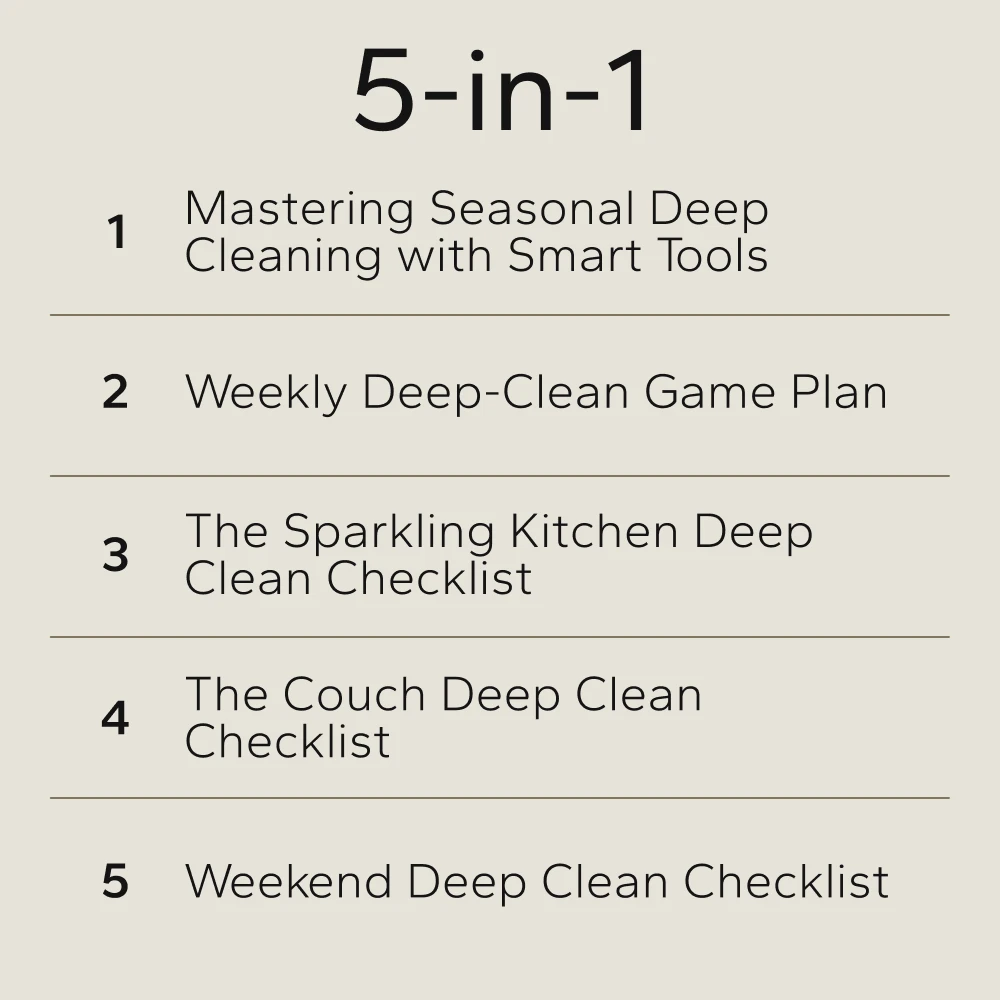Select the number 5 list marker
1000x1000 pixels.
[115, 882]
